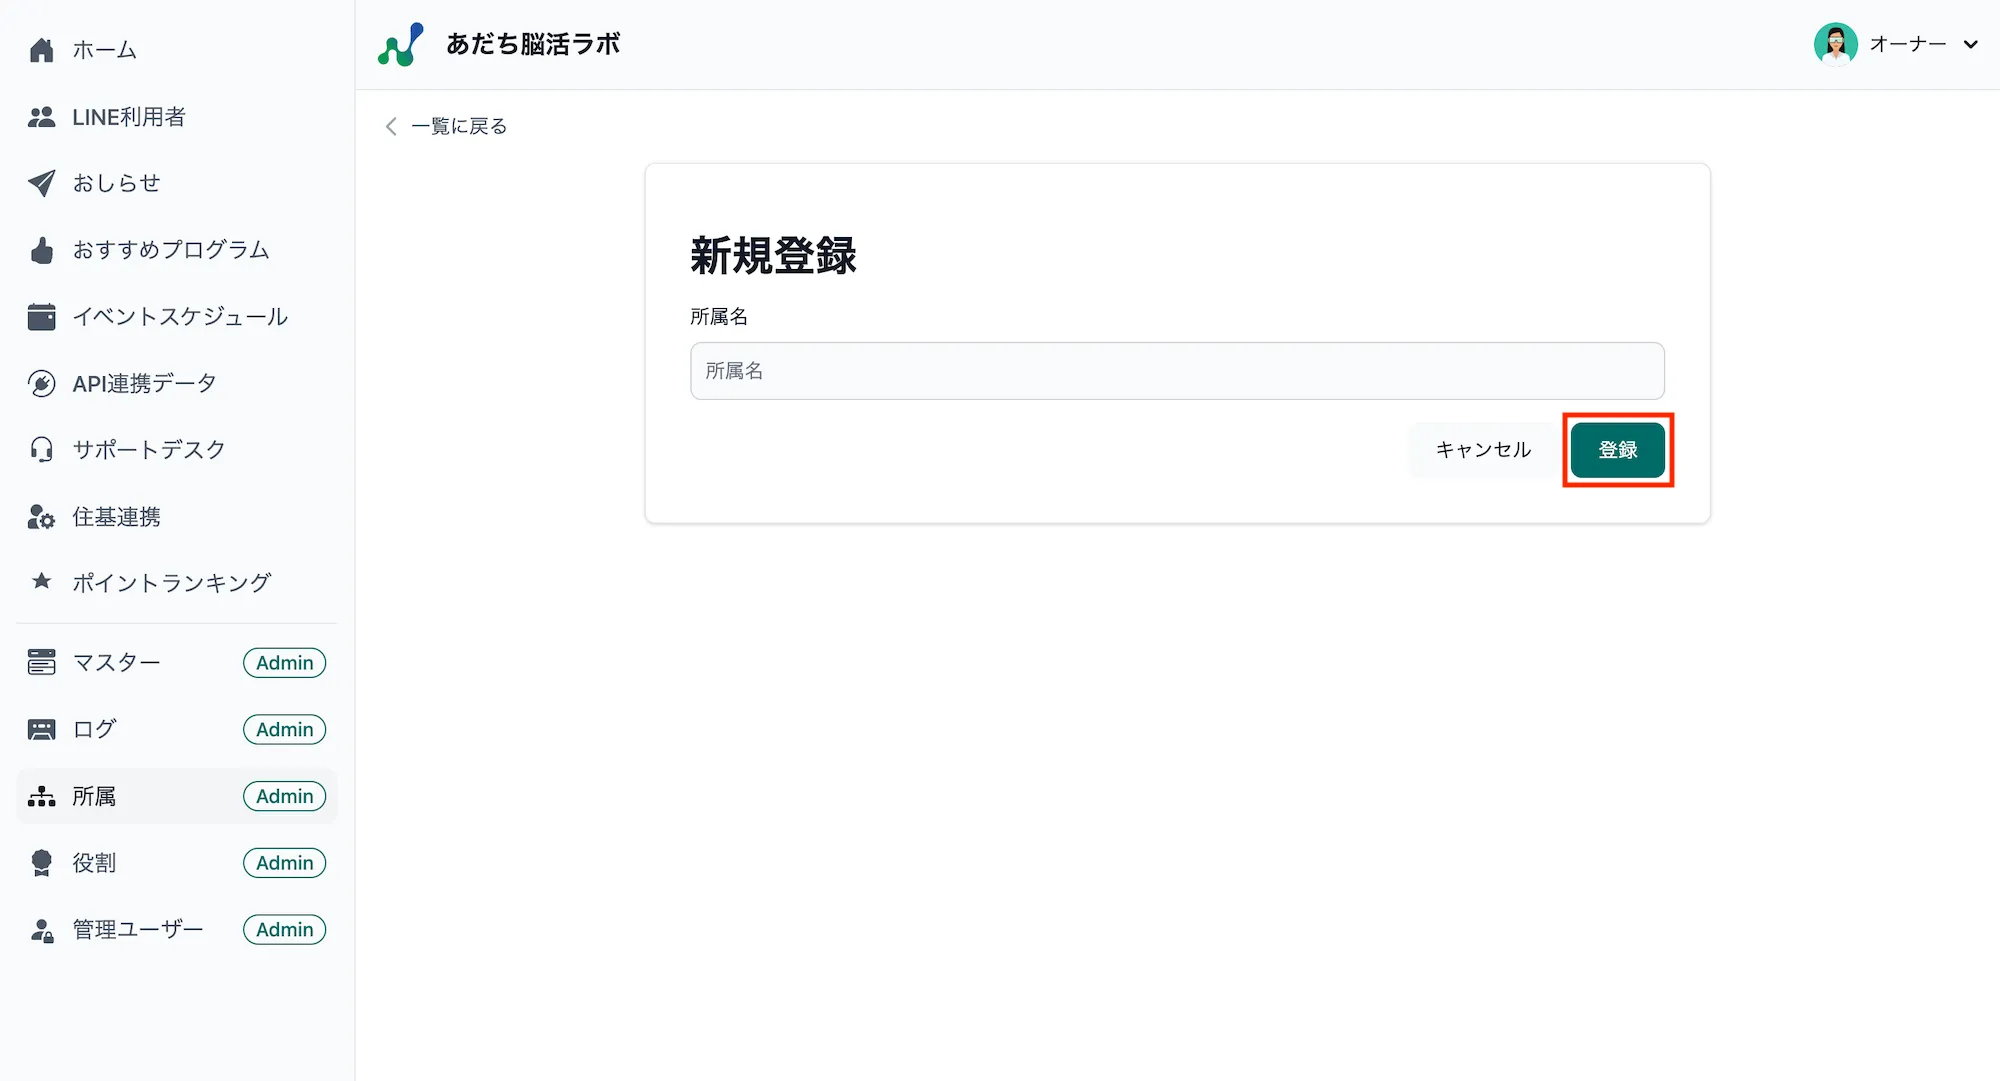Click the API連携データ sync icon
The width and height of the screenshot is (2000, 1081).
[42, 383]
